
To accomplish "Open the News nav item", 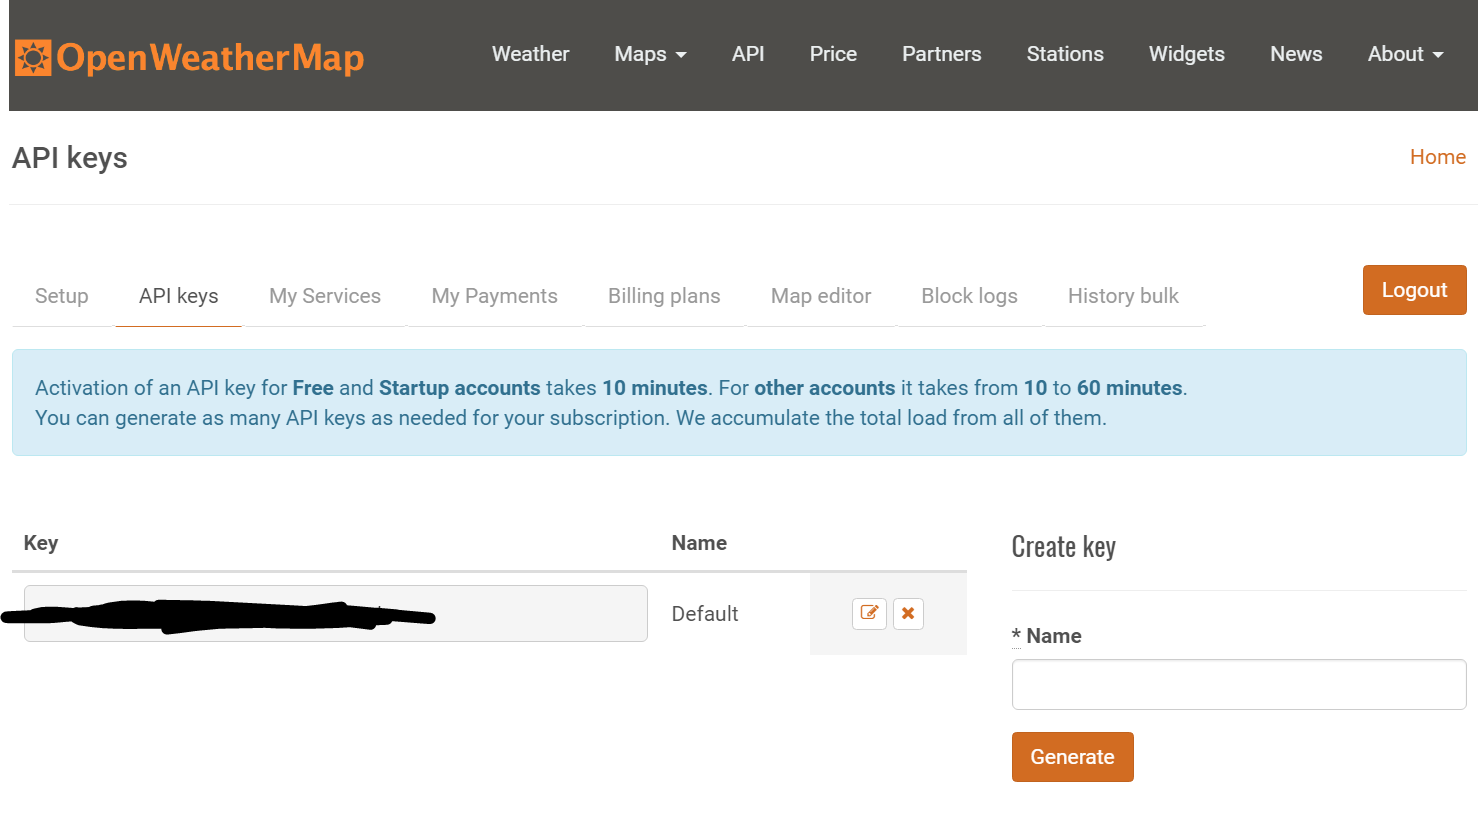I will [1296, 54].
